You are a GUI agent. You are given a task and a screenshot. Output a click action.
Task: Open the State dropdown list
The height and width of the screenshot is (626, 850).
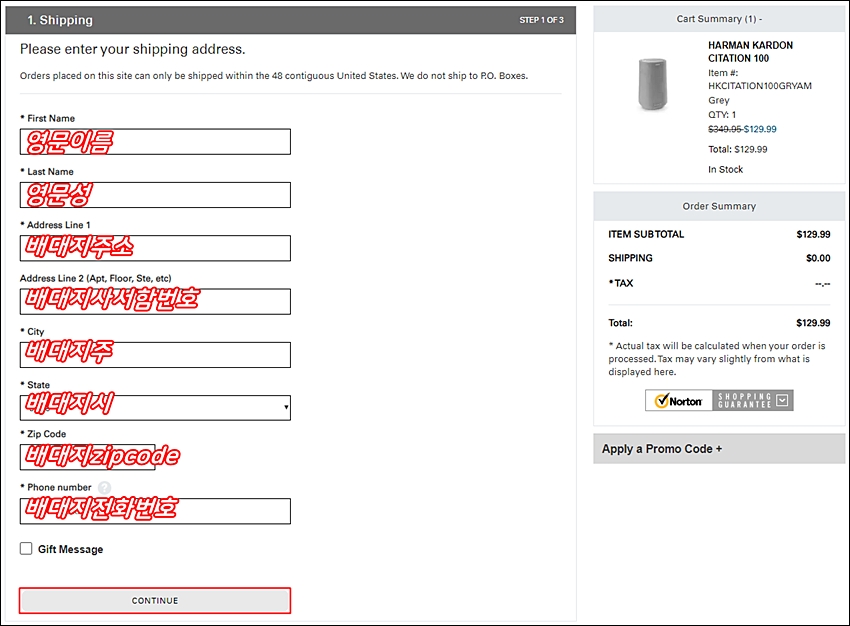tap(155, 408)
